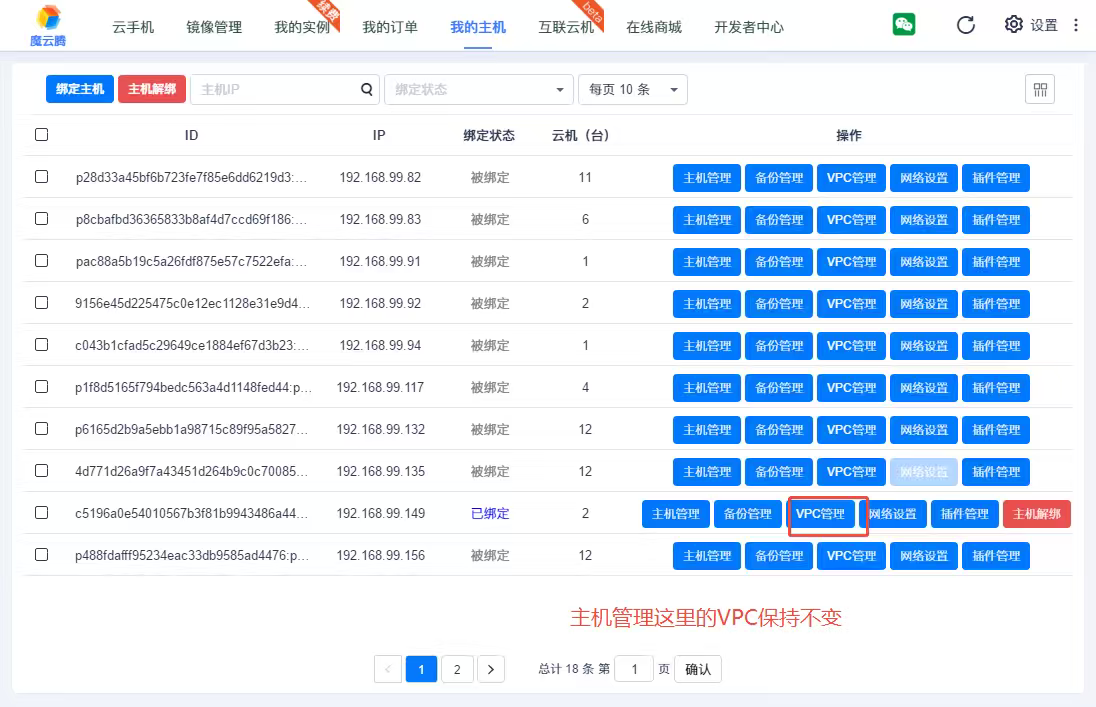1096x707 pixels.
Task: Tick checkbox for host 192.168.99.149
Action: click(41, 513)
